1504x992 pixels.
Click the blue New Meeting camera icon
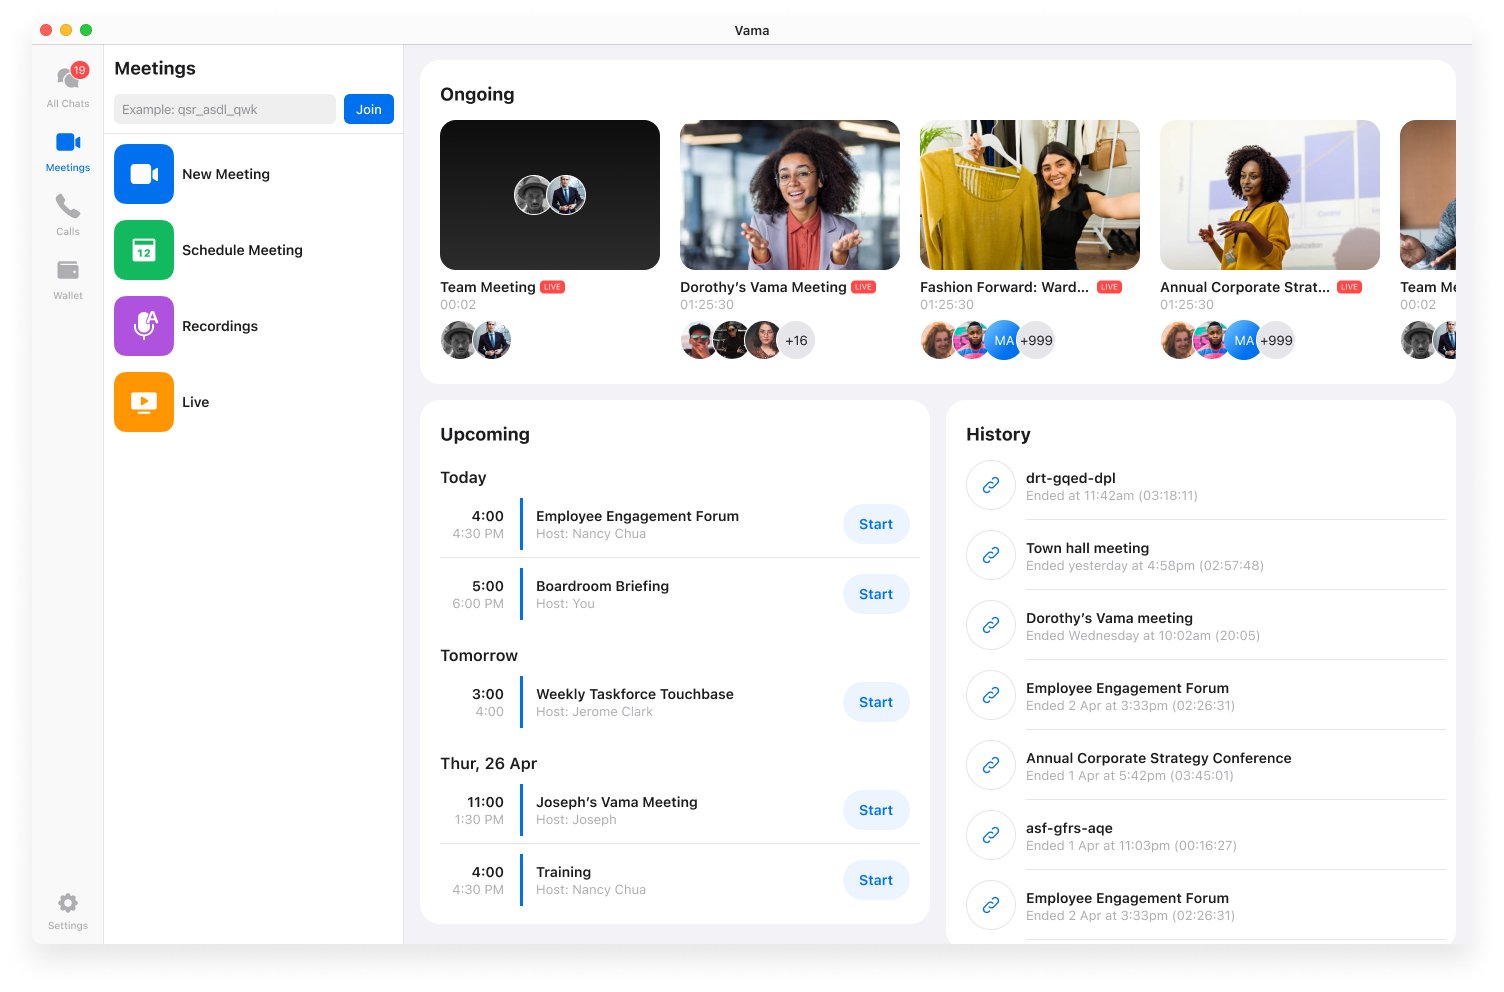click(x=144, y=174)
